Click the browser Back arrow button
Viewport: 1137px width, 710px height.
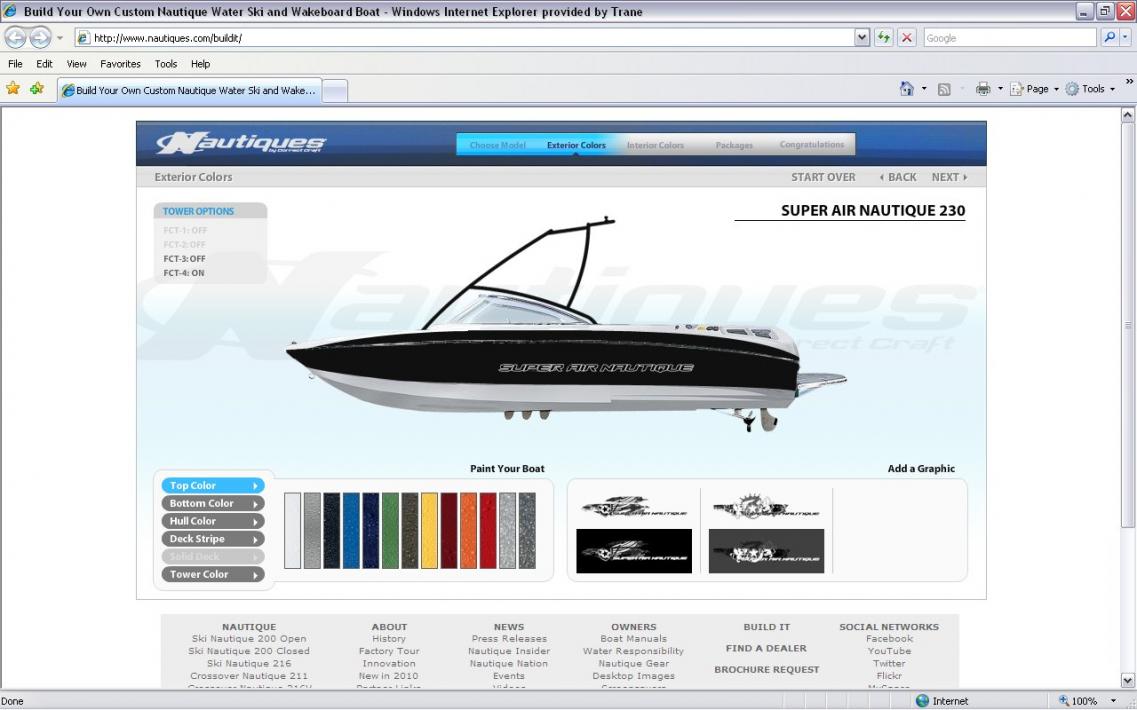(x=17, y=38)
